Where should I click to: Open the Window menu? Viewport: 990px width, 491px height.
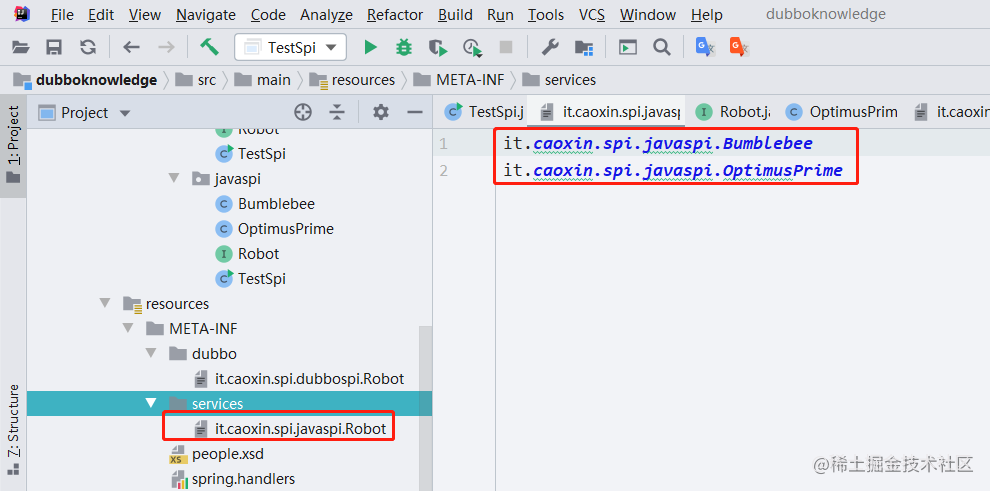(648, 15)
